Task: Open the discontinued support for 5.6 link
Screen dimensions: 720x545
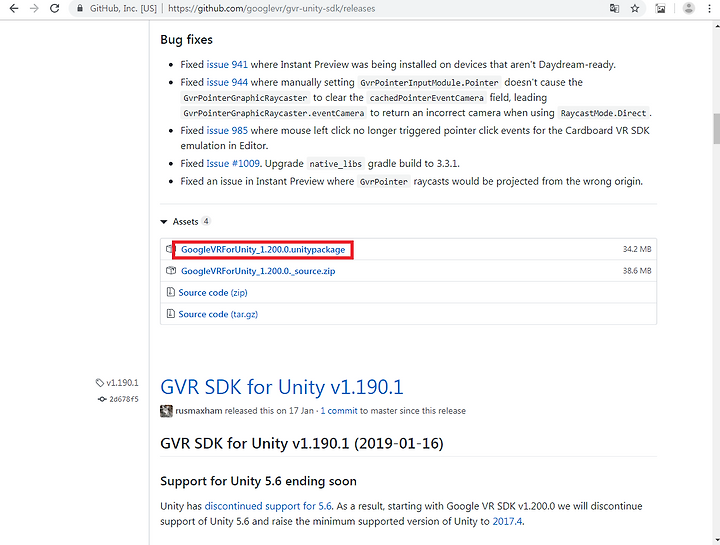Action: click(x=268, y=506)
